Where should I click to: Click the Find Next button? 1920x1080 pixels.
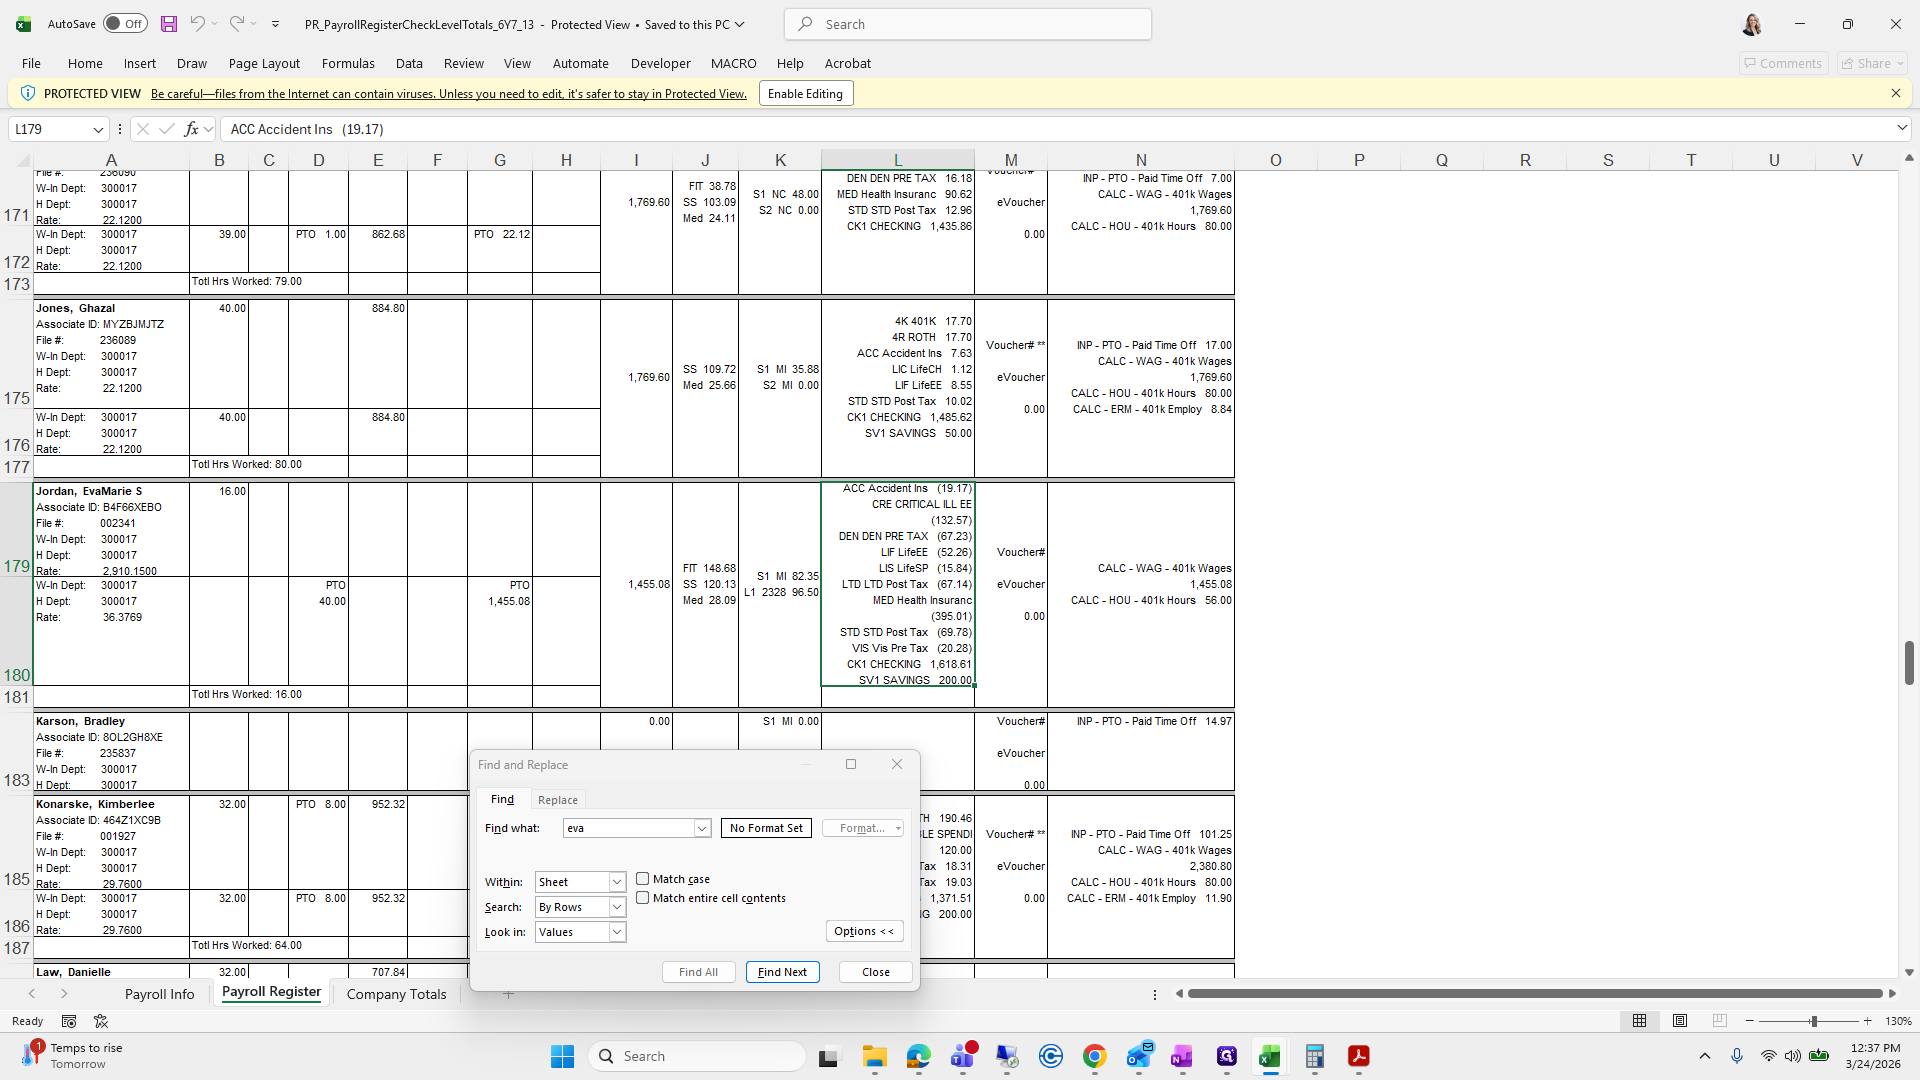tap(782, 972)
